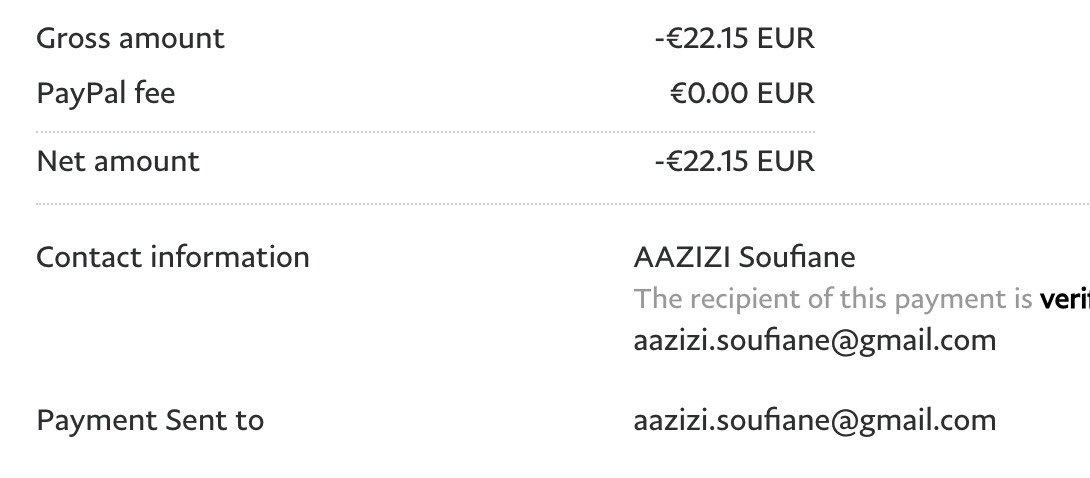Click the -€22.15 figure in Gross amount row
Viewport: 1090px width, 478px height.
click(701, 39)
